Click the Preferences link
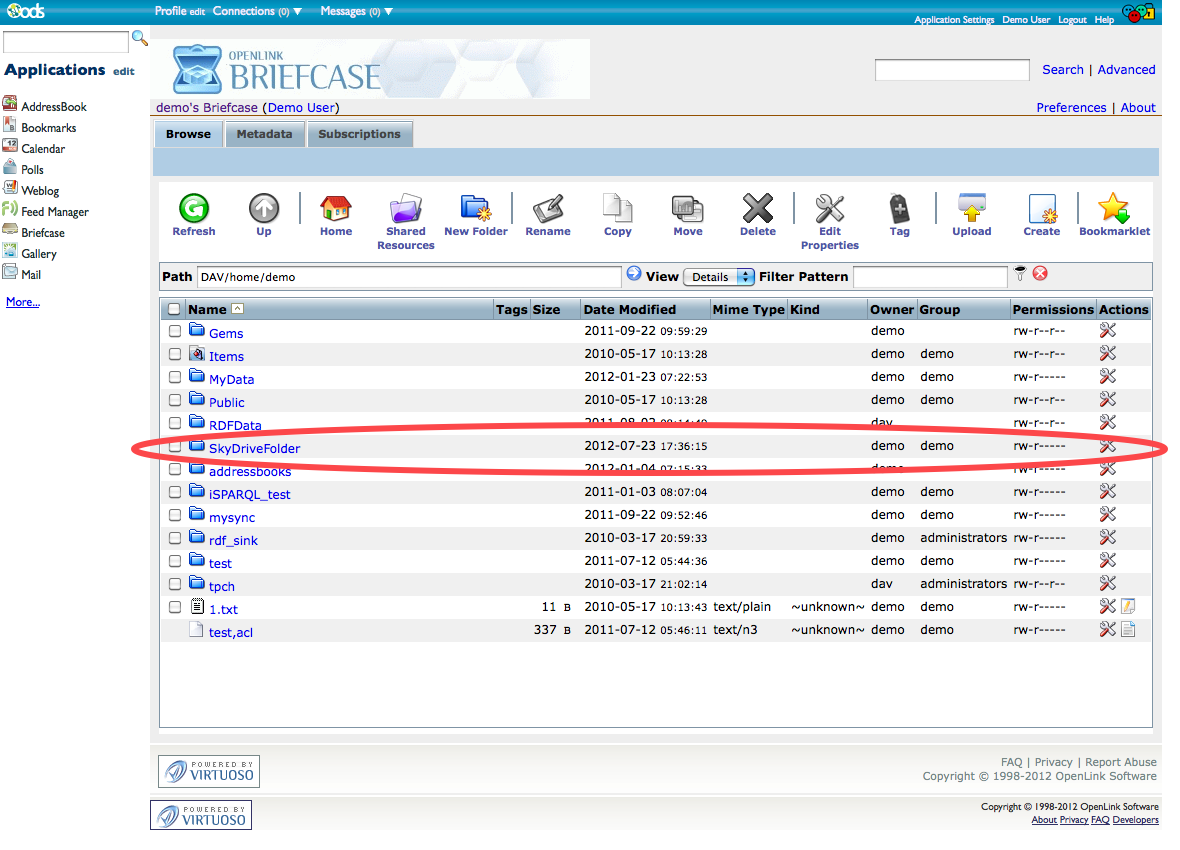This screenshot has width=1180, height=850. point(1071,108)
